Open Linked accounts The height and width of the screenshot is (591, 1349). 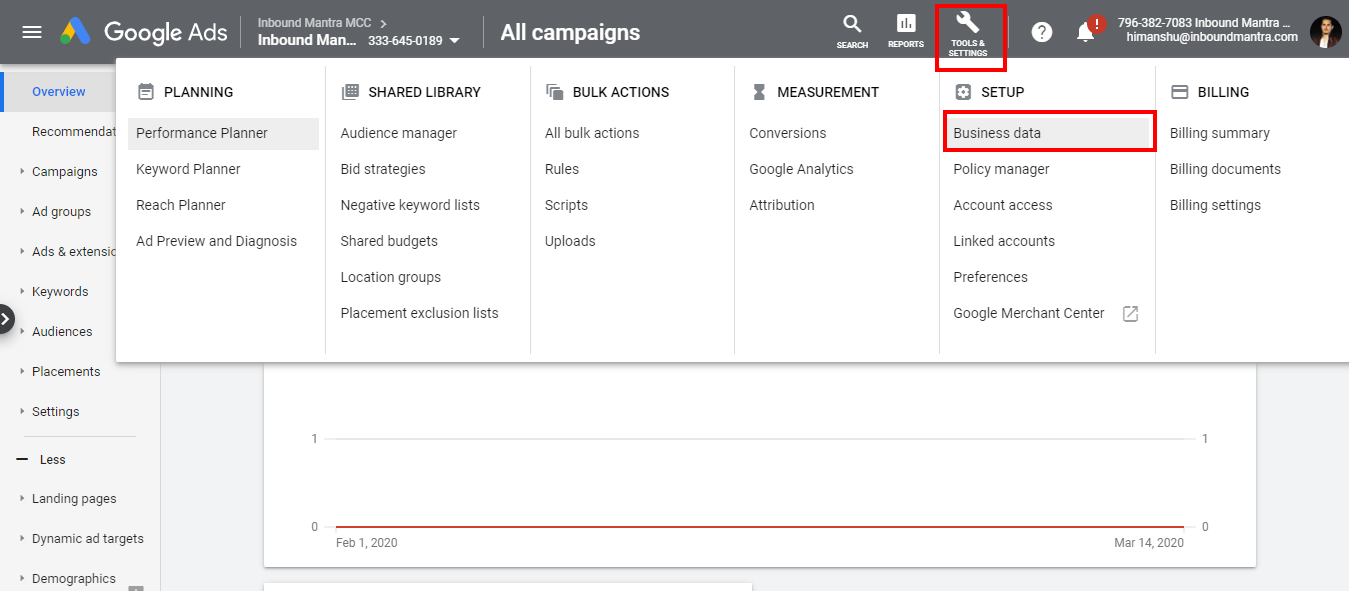tap(1004, 241)
